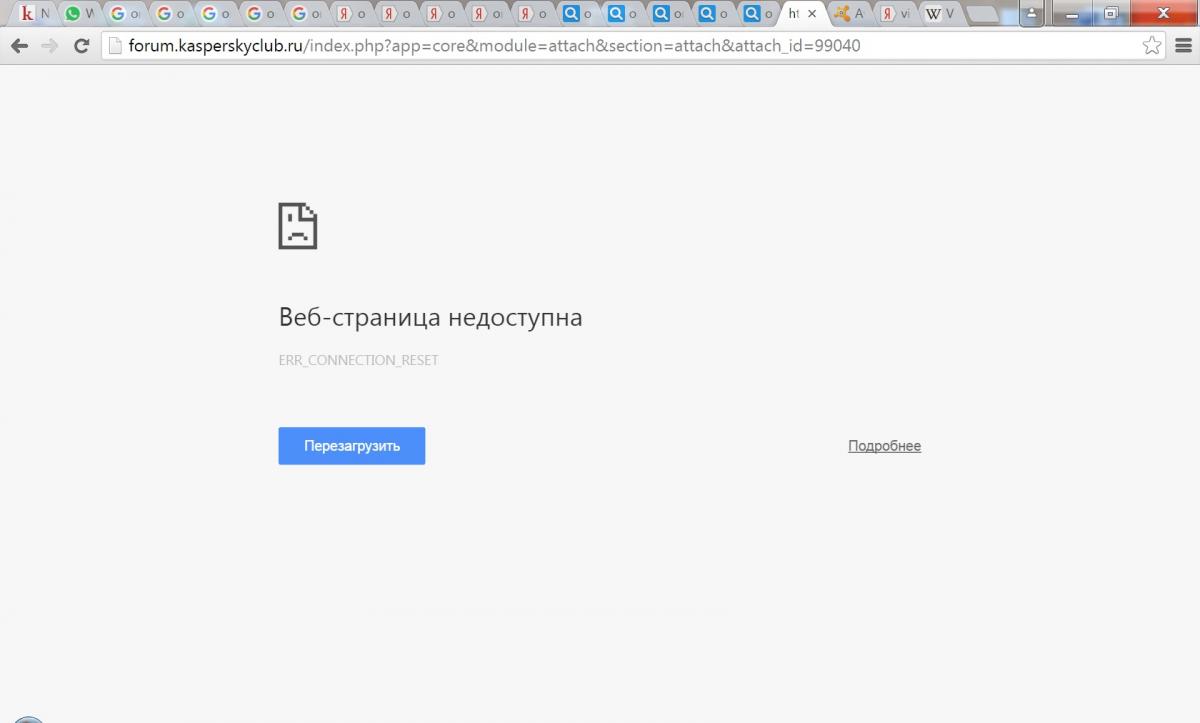Bookmark this page with the star icon

point(1152,46)
